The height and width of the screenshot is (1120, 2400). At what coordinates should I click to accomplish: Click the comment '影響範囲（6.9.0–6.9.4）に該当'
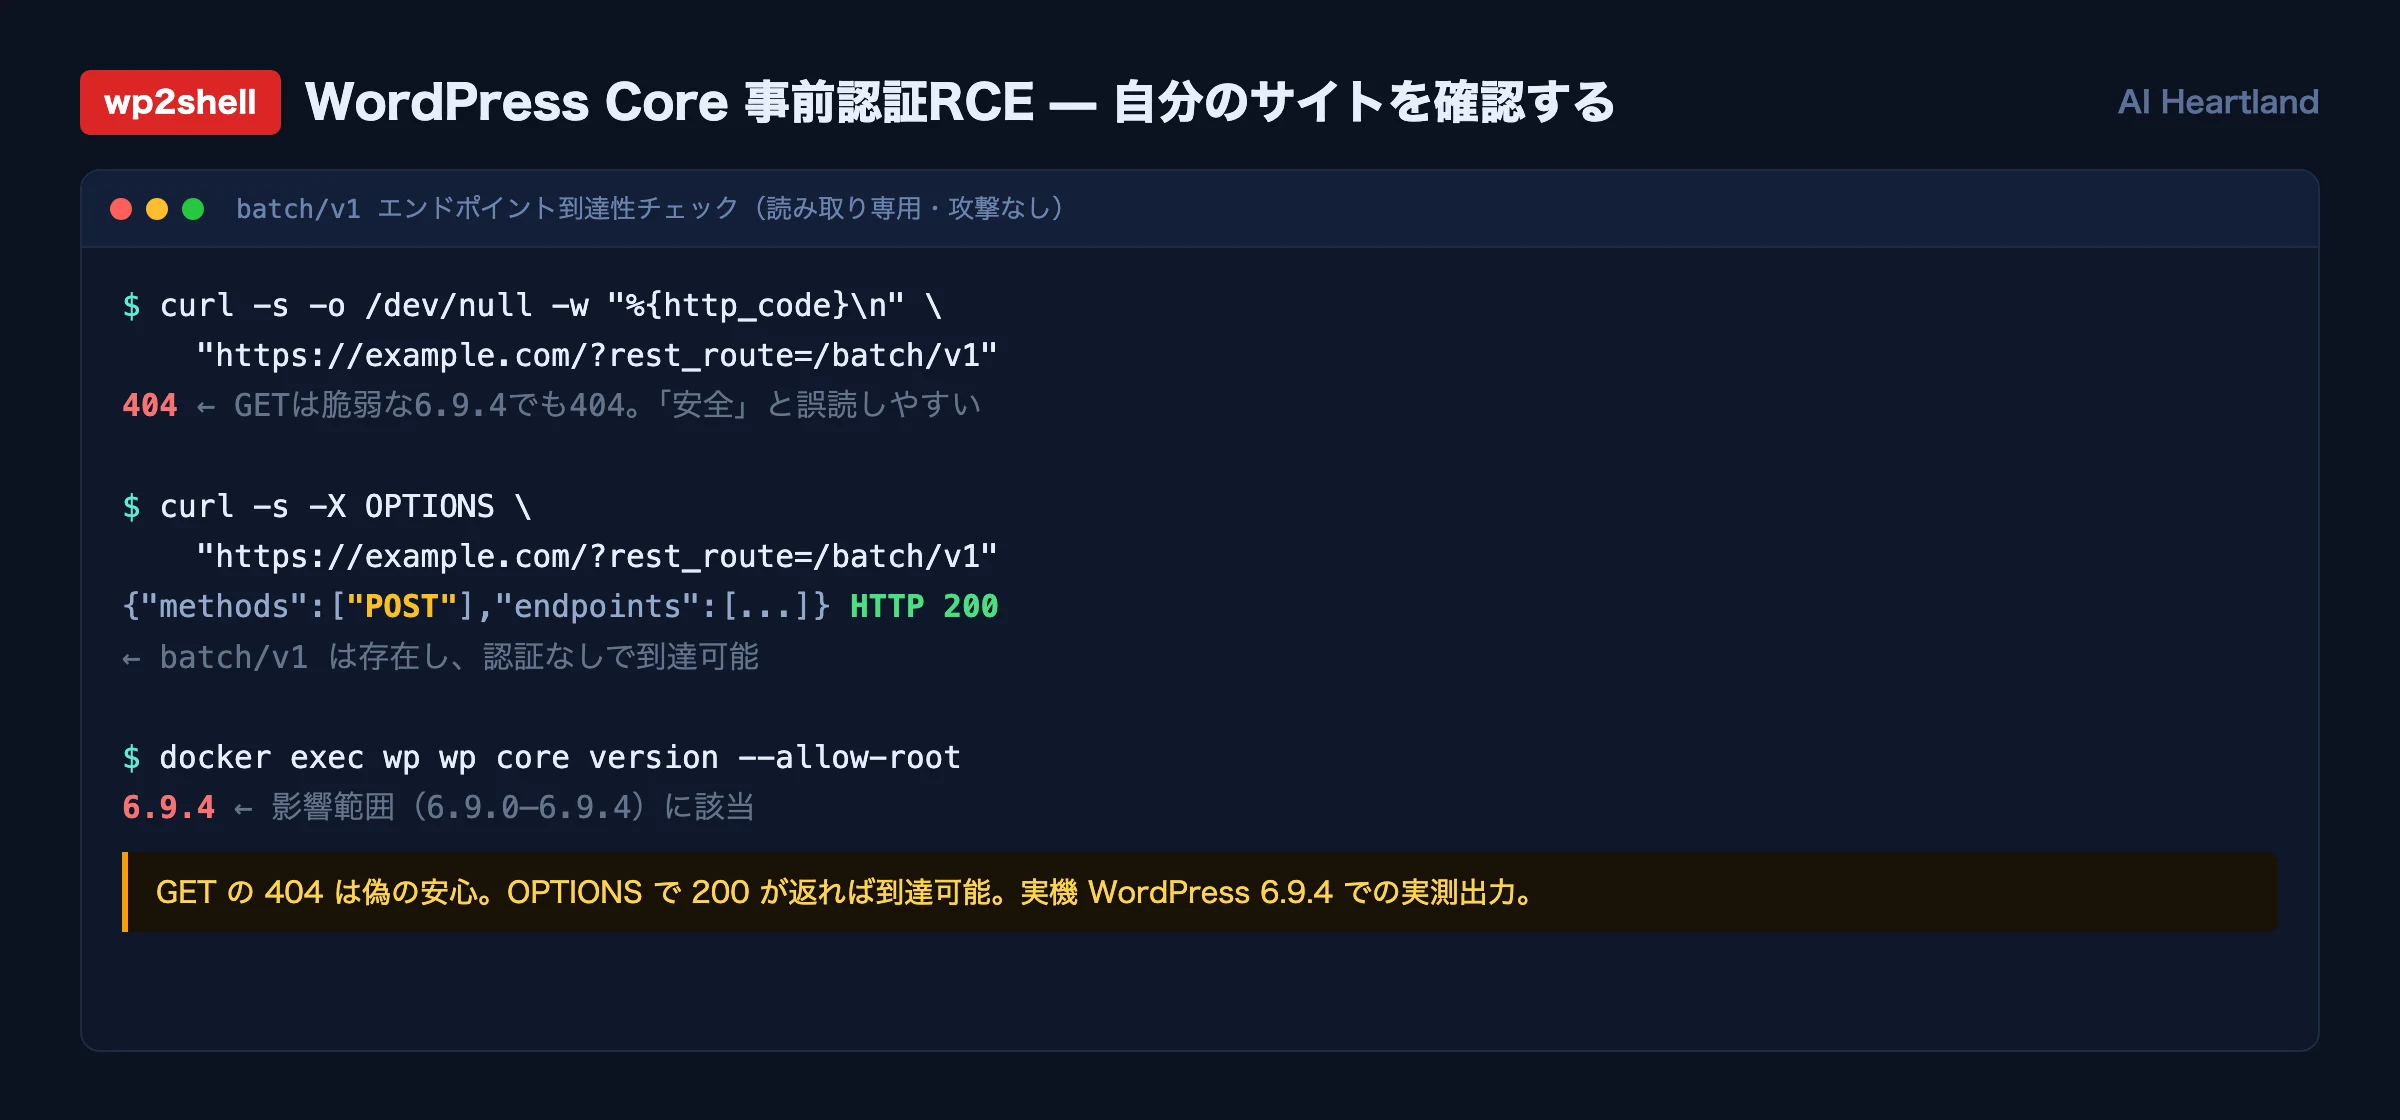click(x=513, y=807)
